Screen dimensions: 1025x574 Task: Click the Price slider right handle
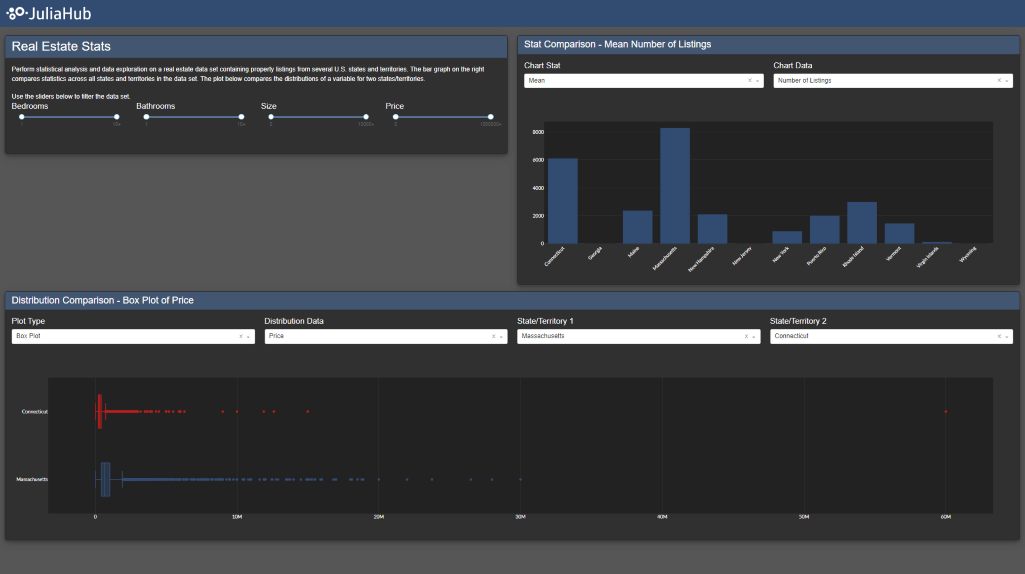[x=491, y=117]
